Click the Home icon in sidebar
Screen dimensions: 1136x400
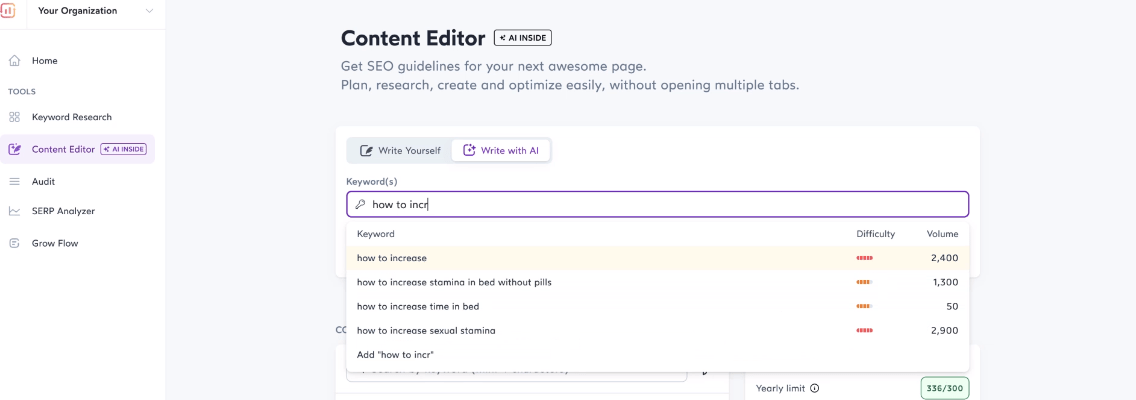(x=14, y=60)
